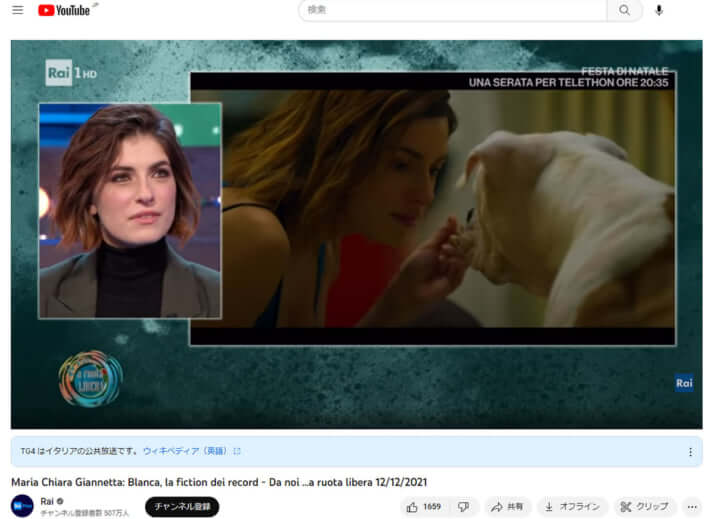Focus the YouTube search box

pyautogui.click(x=453, y=10)
